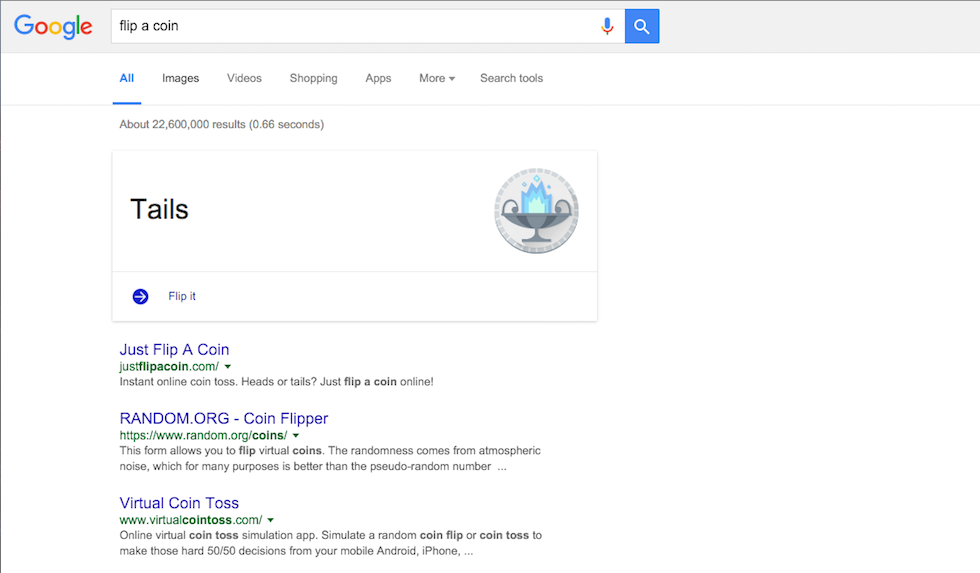Screen dimensions: 980x573
Task: Click the tails coin image
Action: [536, 210]
